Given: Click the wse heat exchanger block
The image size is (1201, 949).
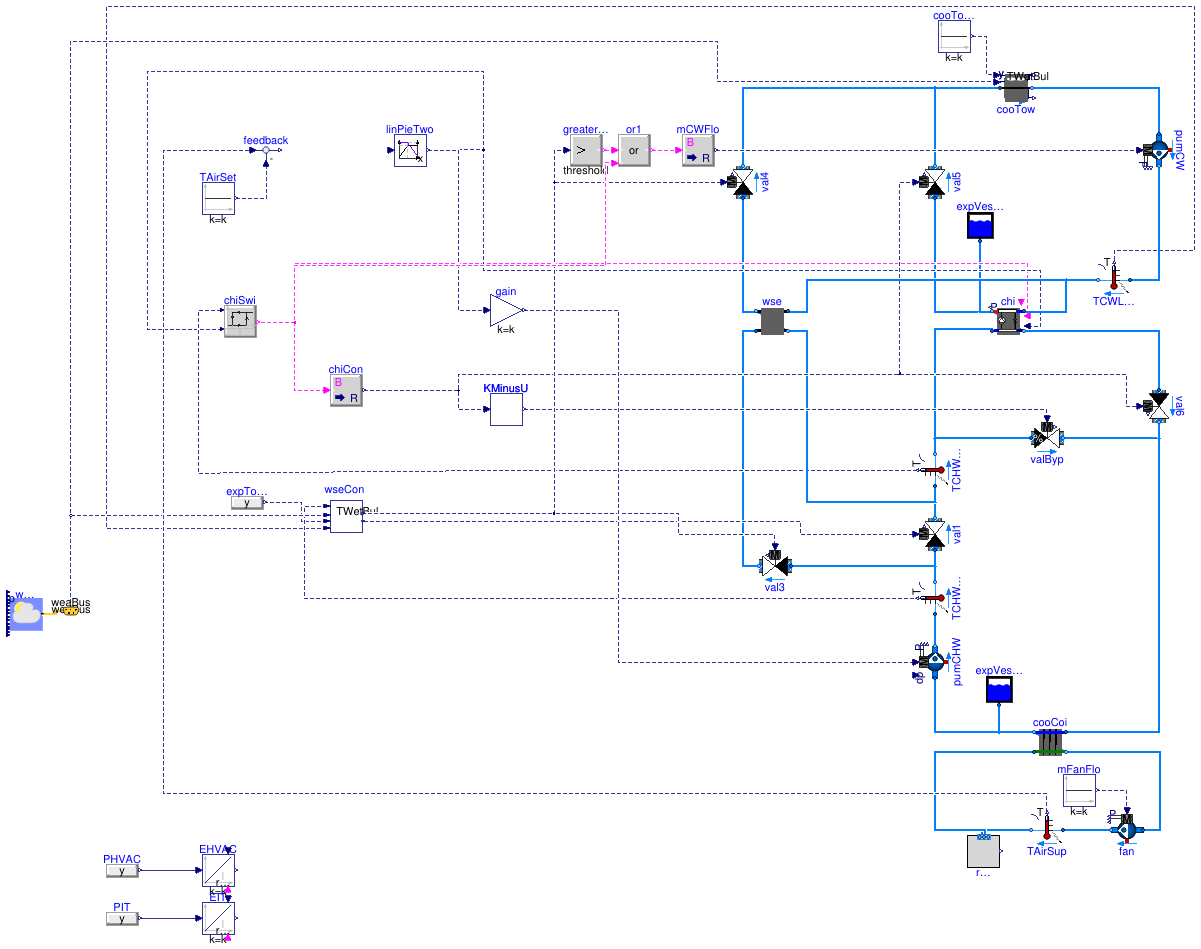Looking at the screenshot, I should [x=774, y=321].
